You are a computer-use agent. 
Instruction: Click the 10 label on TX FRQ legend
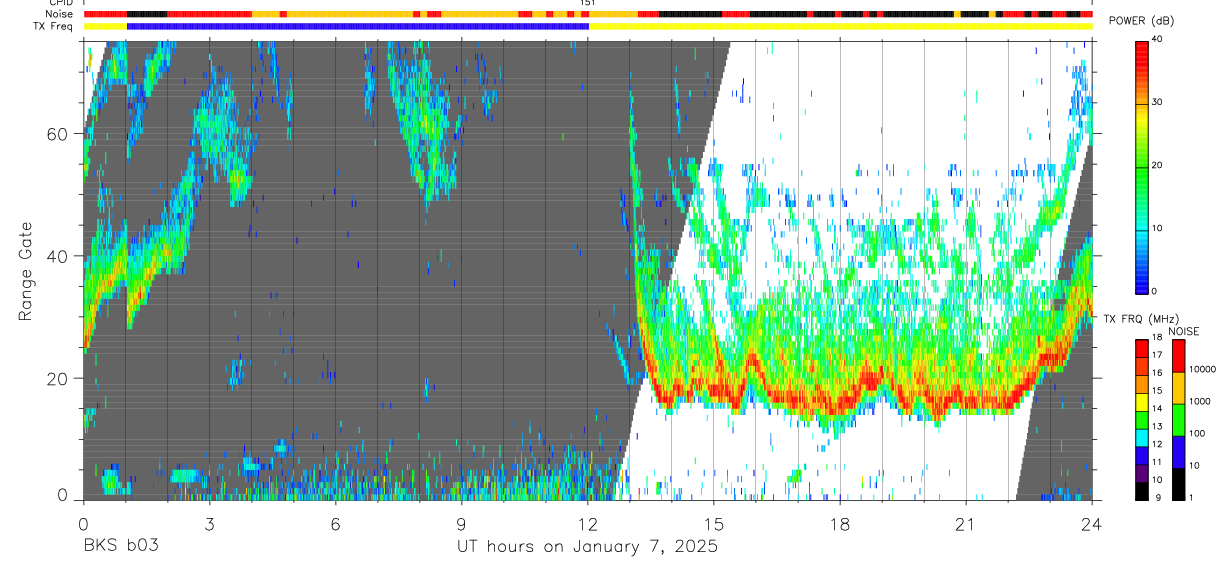tap(1157, 480)
